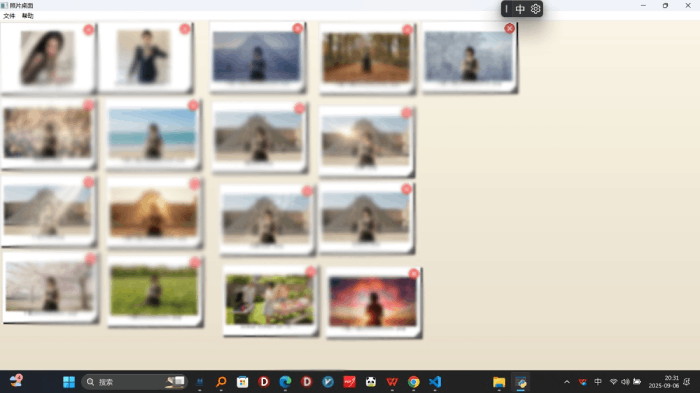
Task: Select the autumn forest path thumbnail
Action: 367,58
